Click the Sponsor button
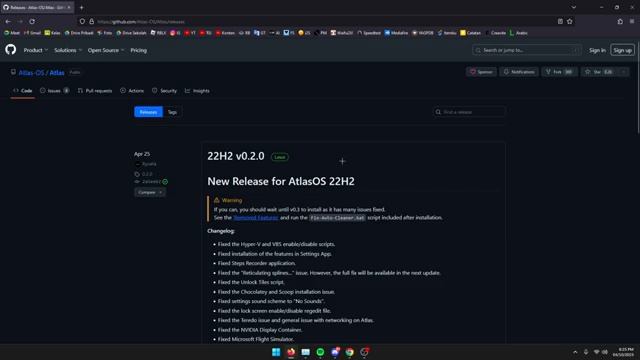The image size is (640, 360). (481, 72)
